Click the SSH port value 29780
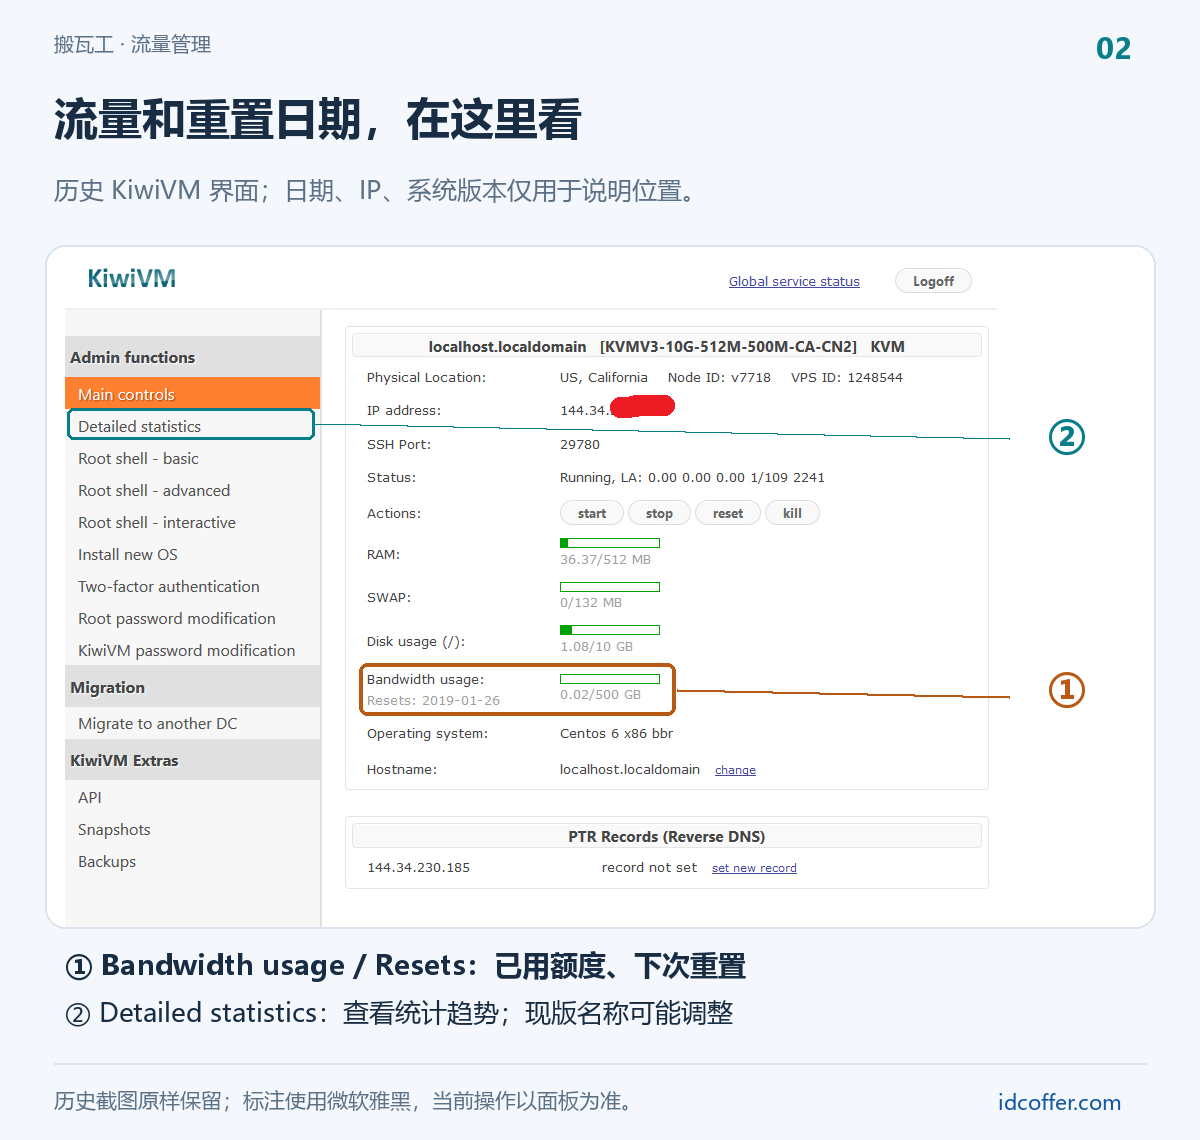1200x1140 pixels. point(580,444)
